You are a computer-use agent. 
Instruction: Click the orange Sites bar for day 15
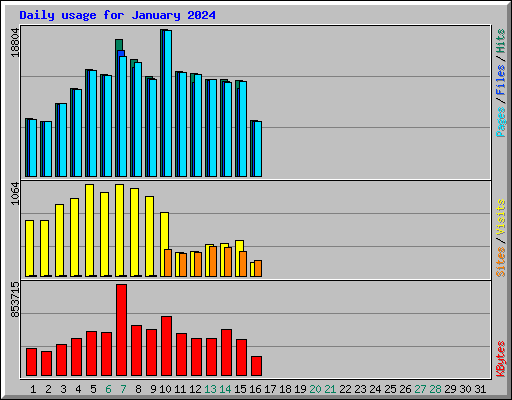[x=243, y=264]
